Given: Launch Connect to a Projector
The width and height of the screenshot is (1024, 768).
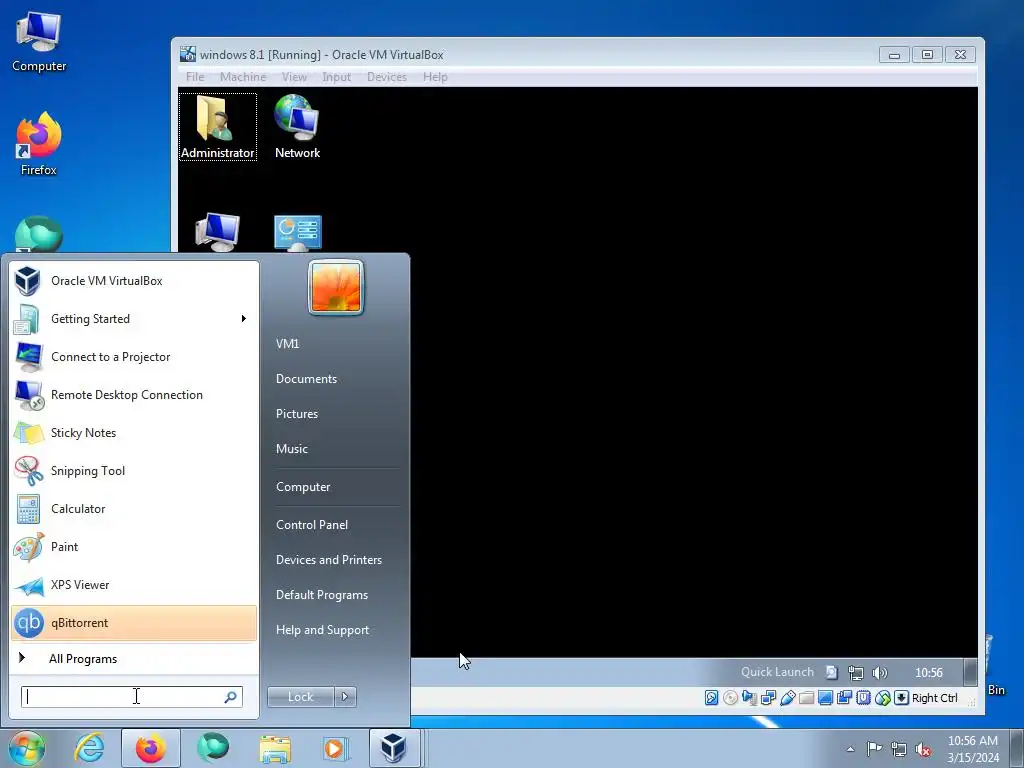Looking at the screenshot, I should tap(134, 357).
